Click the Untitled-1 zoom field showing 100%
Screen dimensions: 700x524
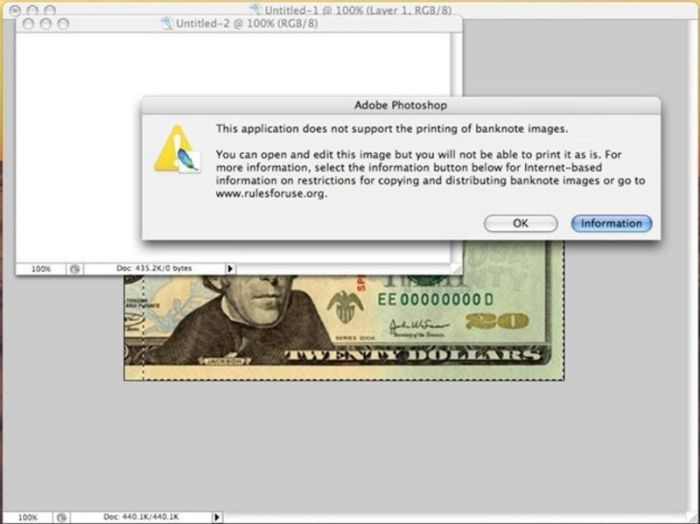coord(28,517)
